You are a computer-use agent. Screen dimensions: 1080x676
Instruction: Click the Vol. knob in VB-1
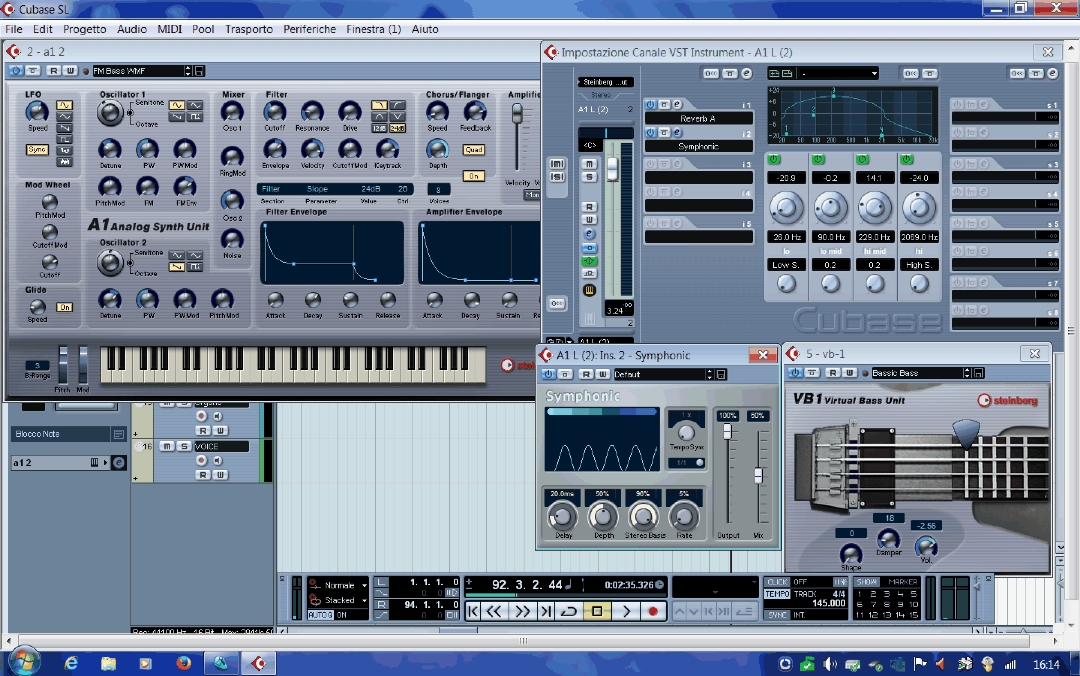926,546
